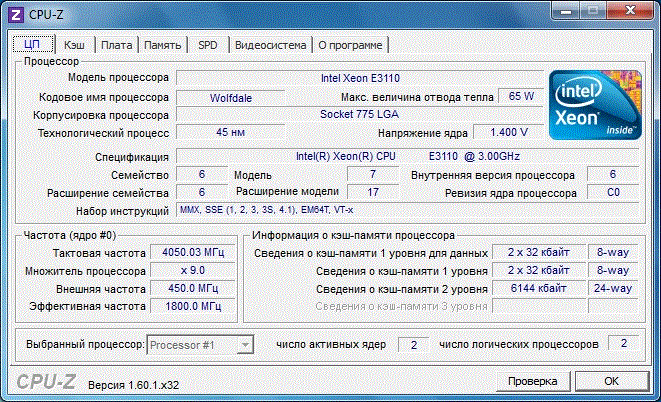Click the Intel Xeon E3110 model field
The image size is (661, 402).
point(358,77)
